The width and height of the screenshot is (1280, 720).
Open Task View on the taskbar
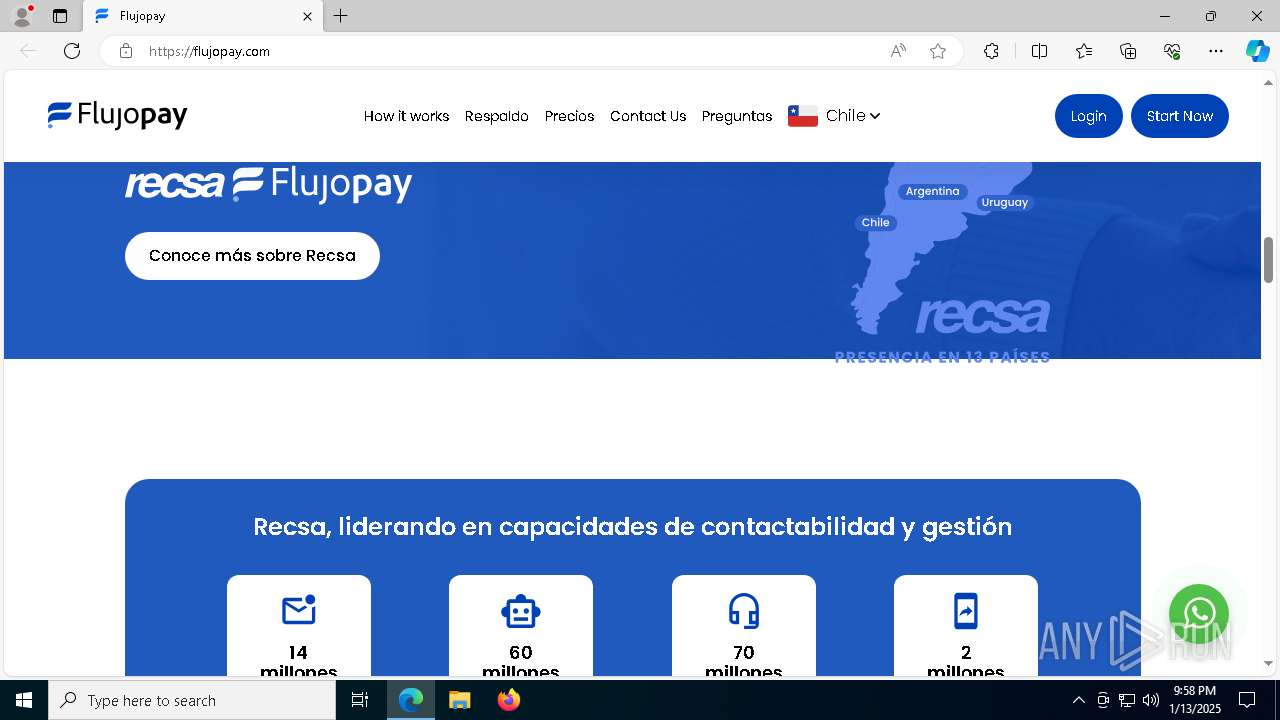coord(360,700)
